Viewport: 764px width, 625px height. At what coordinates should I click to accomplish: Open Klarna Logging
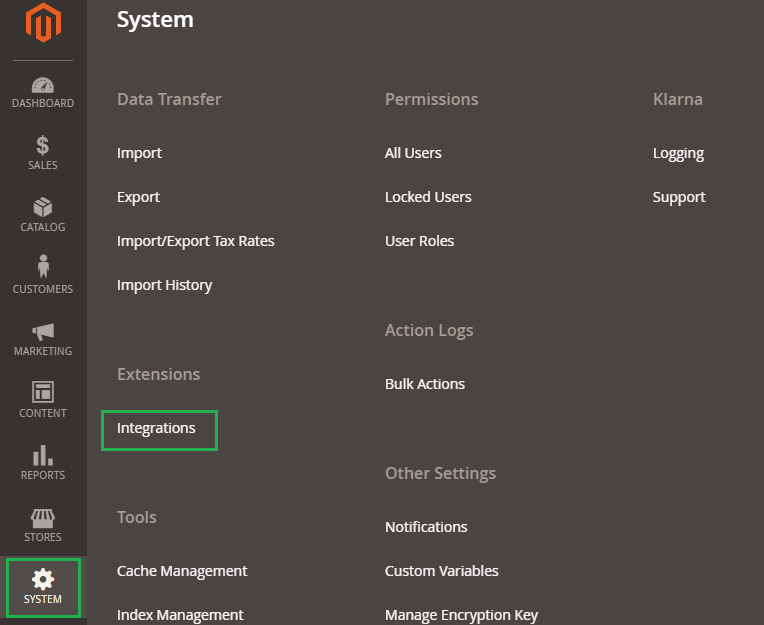click(678, 154)
